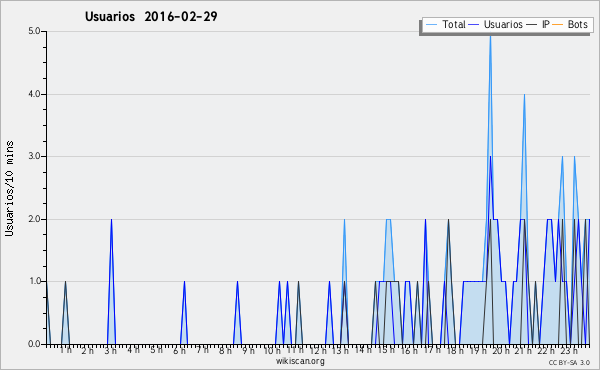The width and height of the screenshot is (600, 370).
Task: Click the '1 h' x-axis label
Action: click(x=65, y=350)
